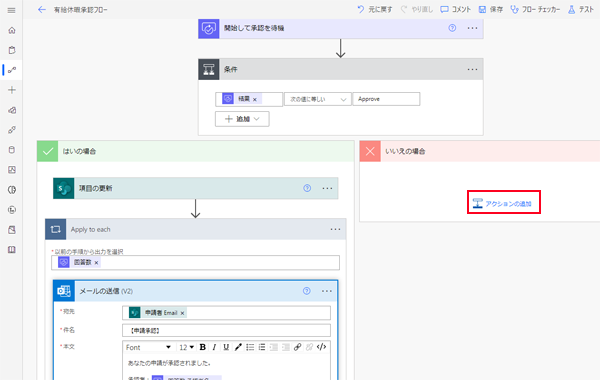Image resolution: width=600 pixels, height=380 pixels.
Task: Open the font size 12 dropdown
Action: coord(187,347)
